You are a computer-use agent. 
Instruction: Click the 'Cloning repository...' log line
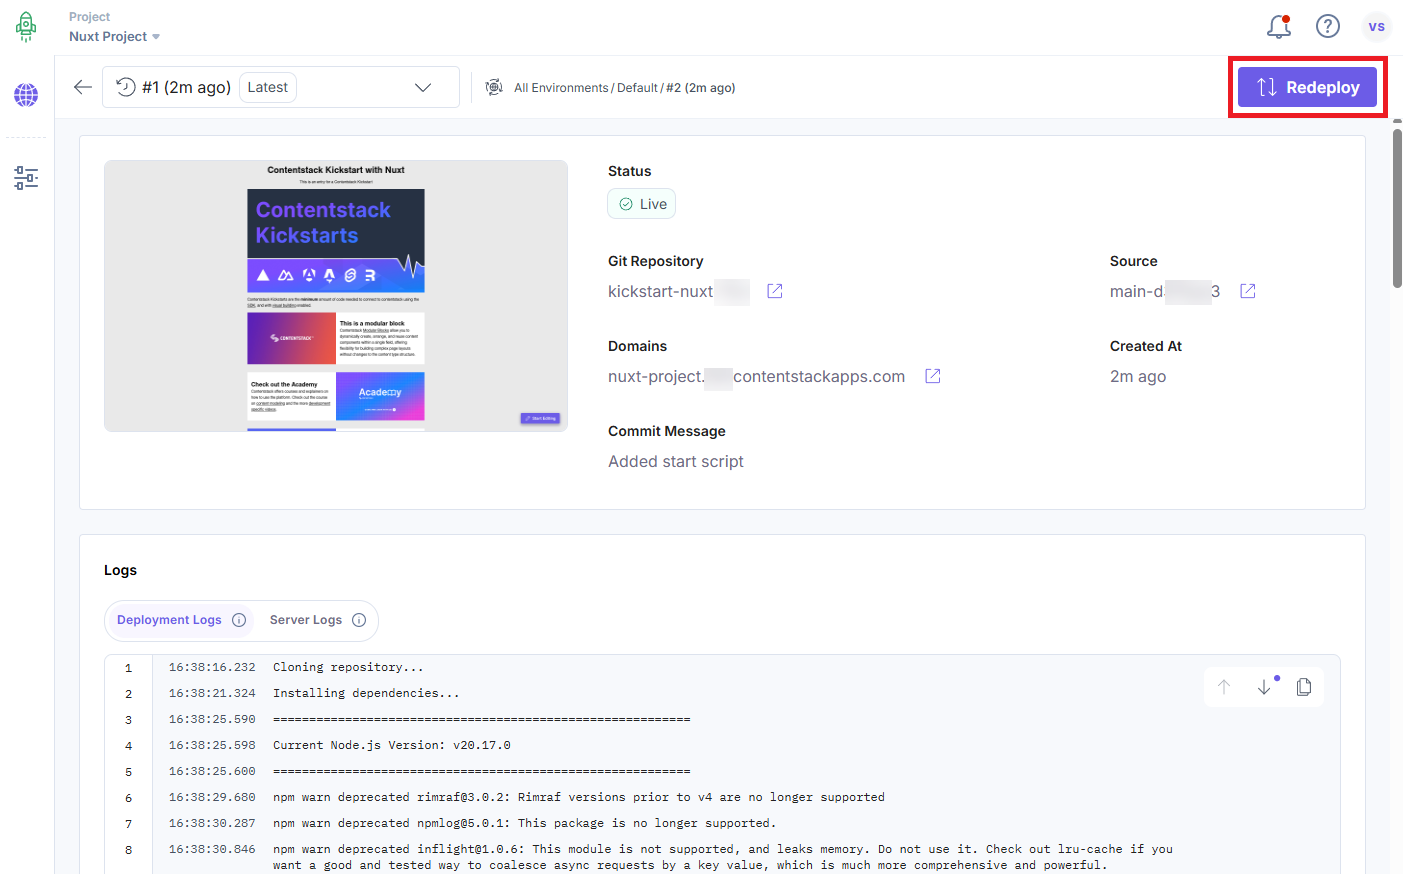[348, 667]
